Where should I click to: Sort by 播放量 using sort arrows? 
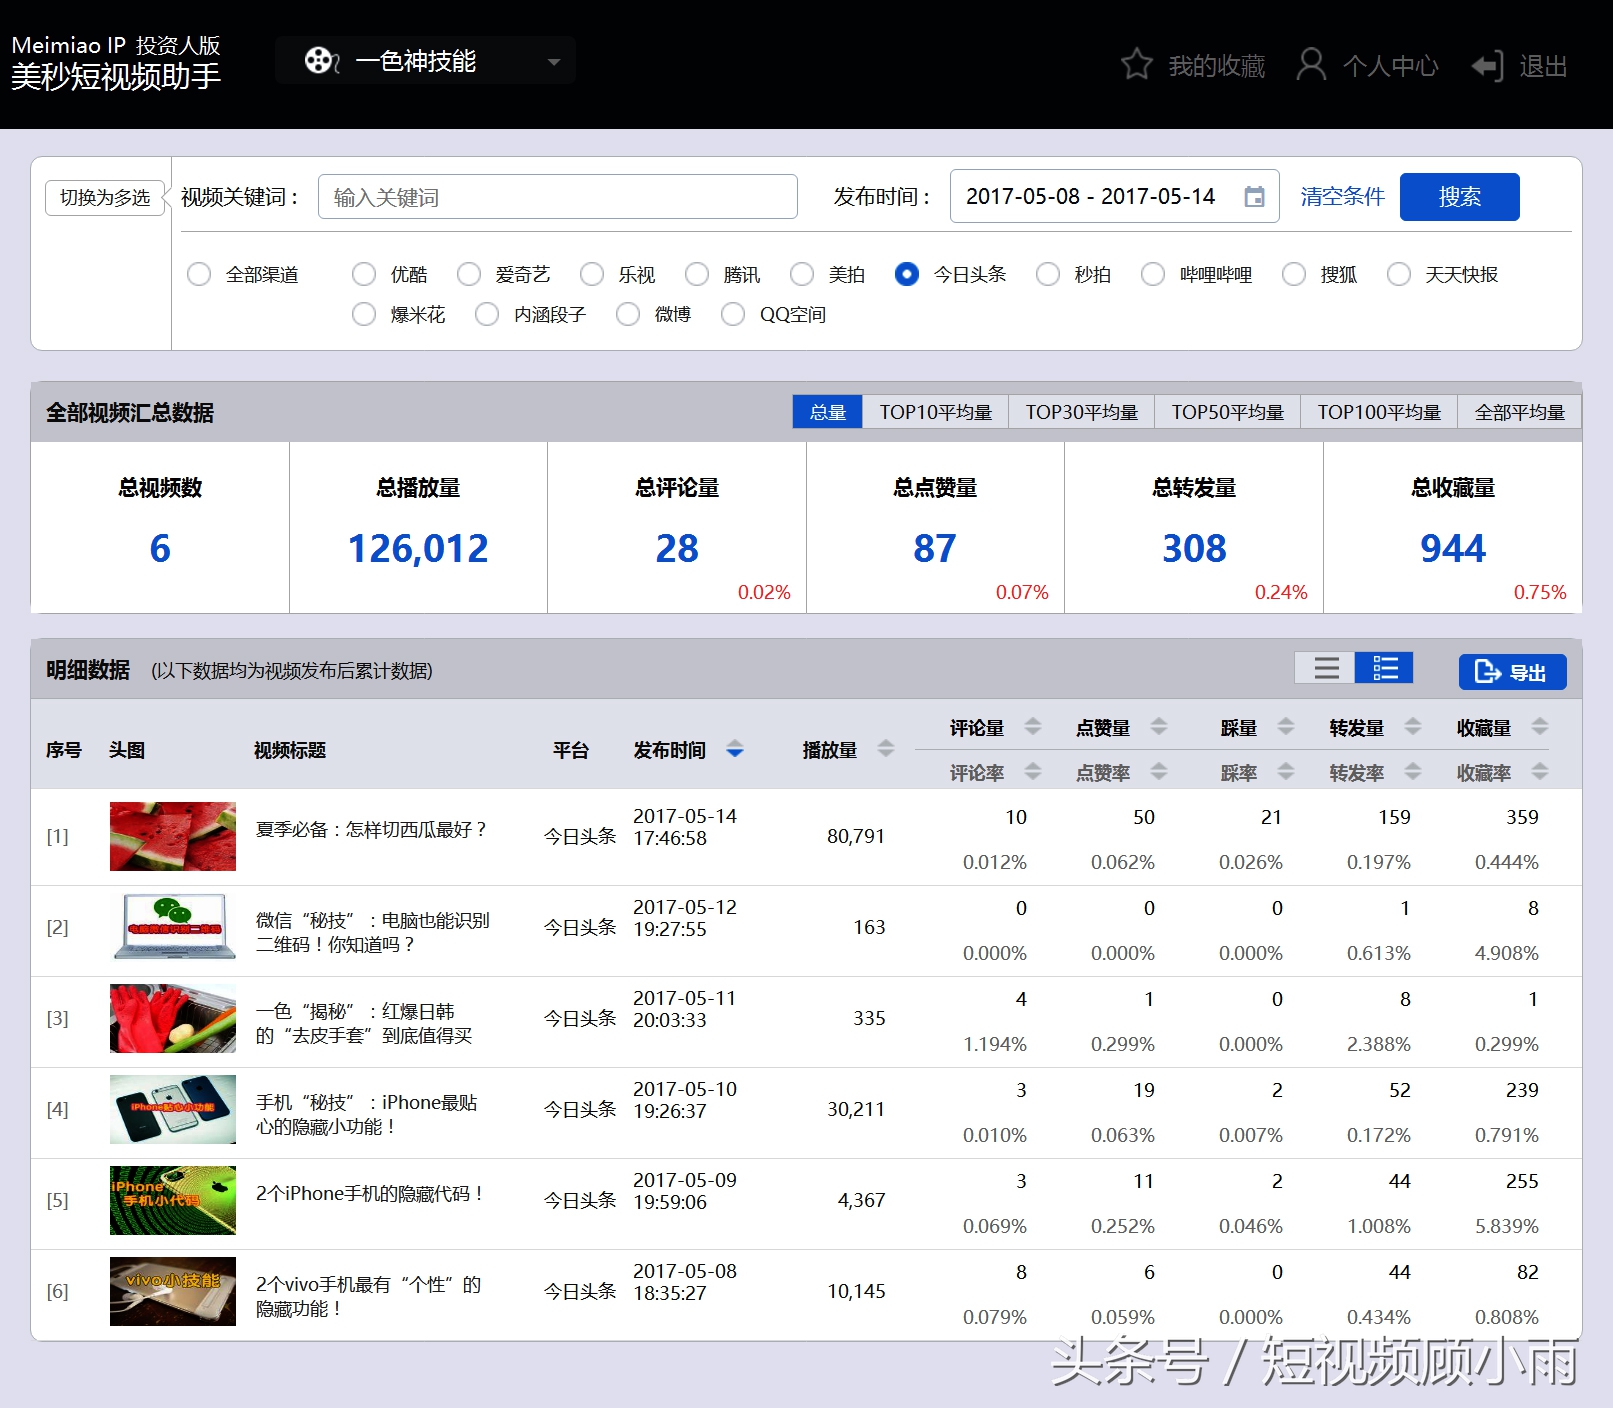[x=886, y=749]
